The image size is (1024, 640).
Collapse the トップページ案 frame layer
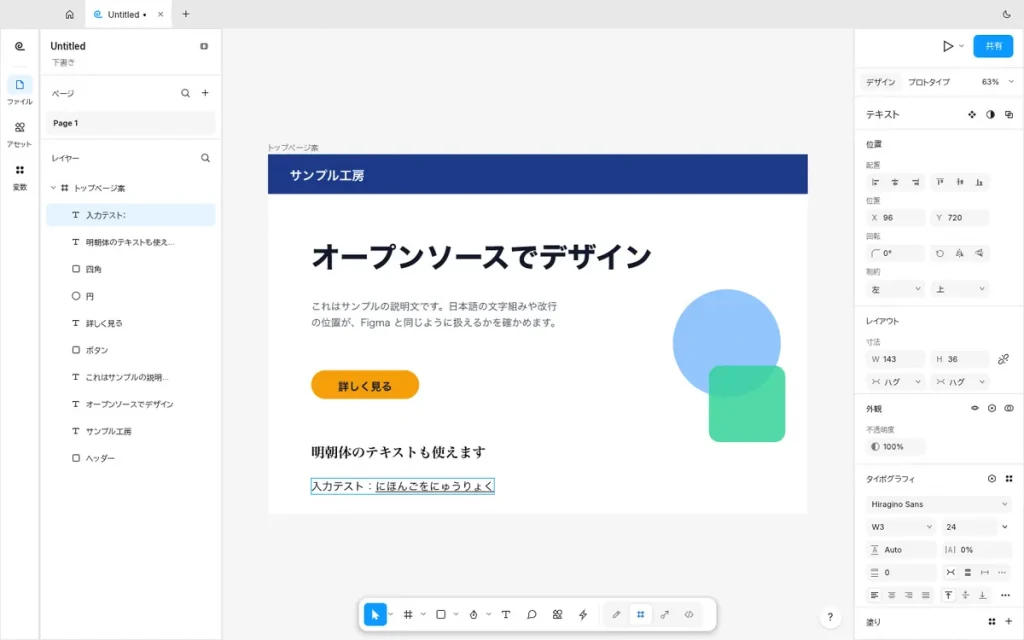[x=54, y=188]
